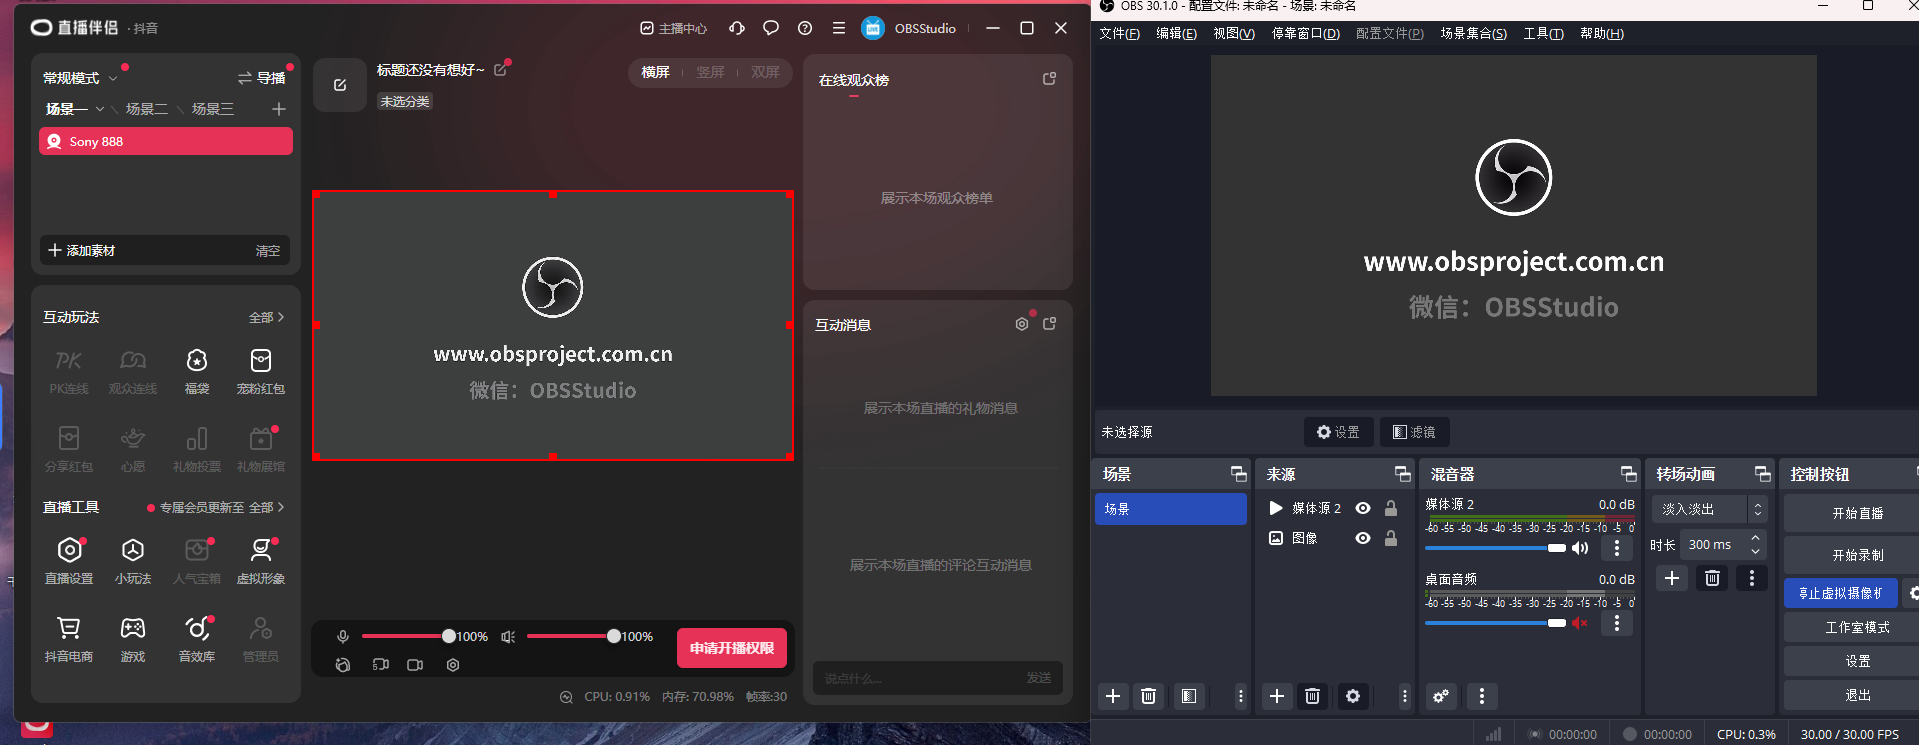
Task: Adjust 媒体源 2 volume slider in OBS
Action: 1495,548
